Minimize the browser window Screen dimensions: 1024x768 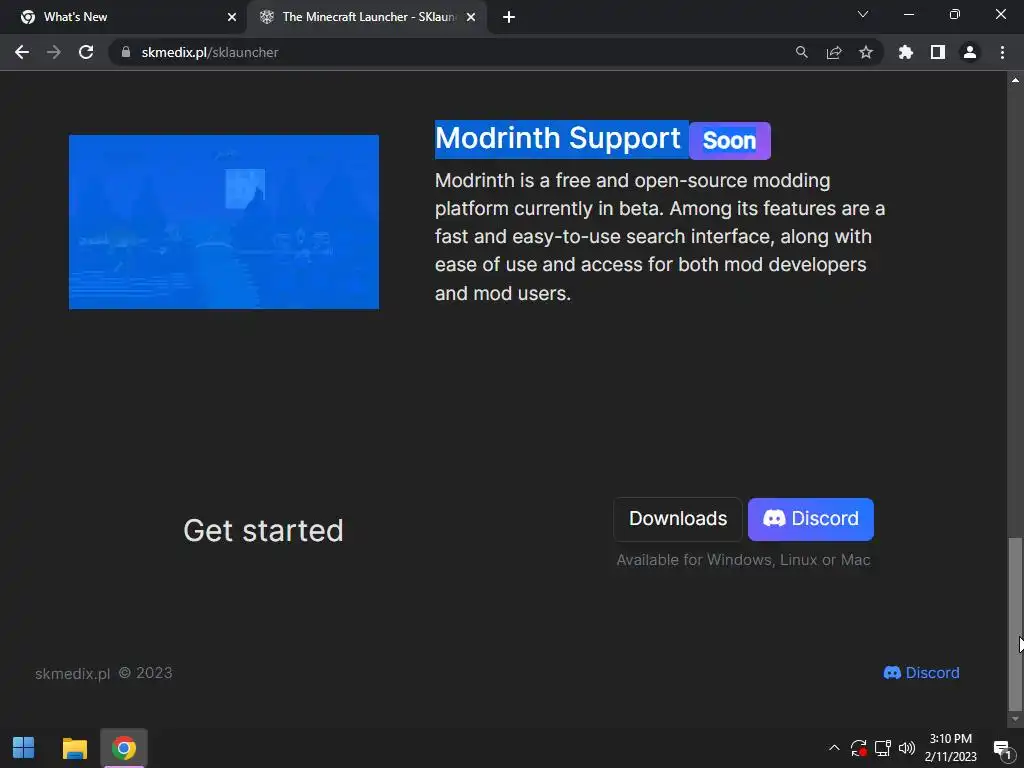tap(908, 14)
